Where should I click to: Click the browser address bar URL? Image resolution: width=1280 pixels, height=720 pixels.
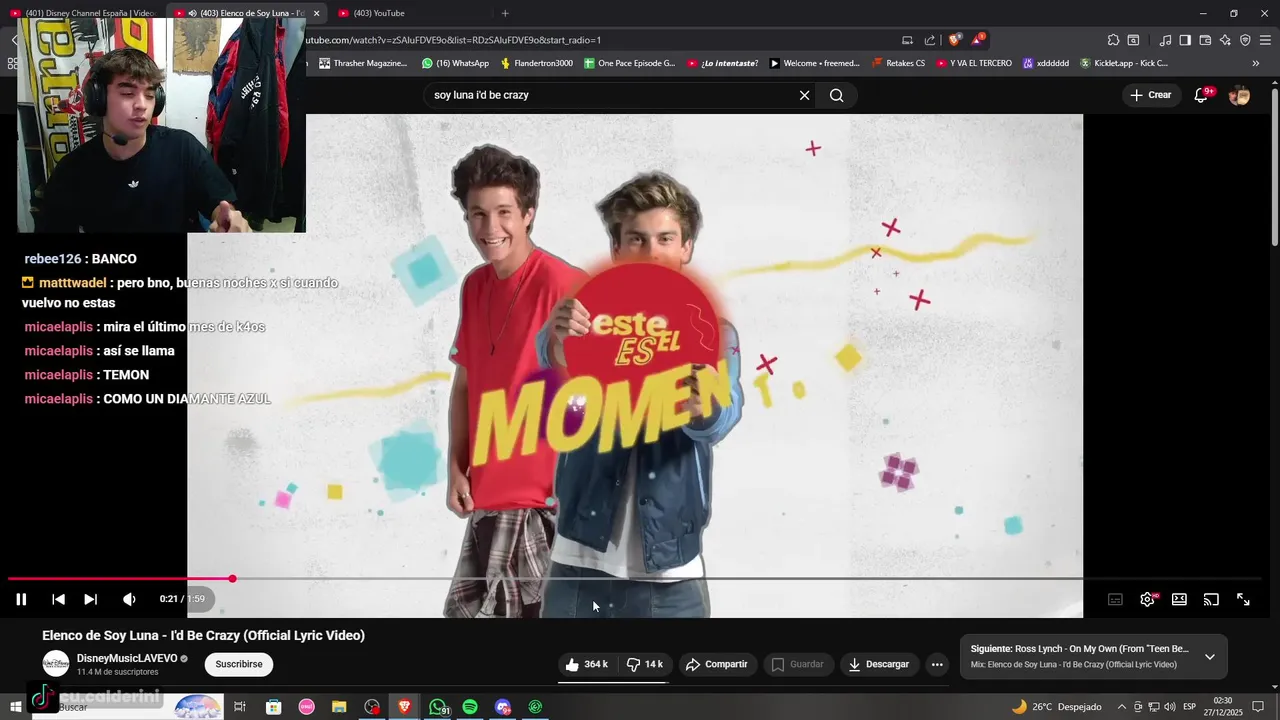tap(452, 40)
